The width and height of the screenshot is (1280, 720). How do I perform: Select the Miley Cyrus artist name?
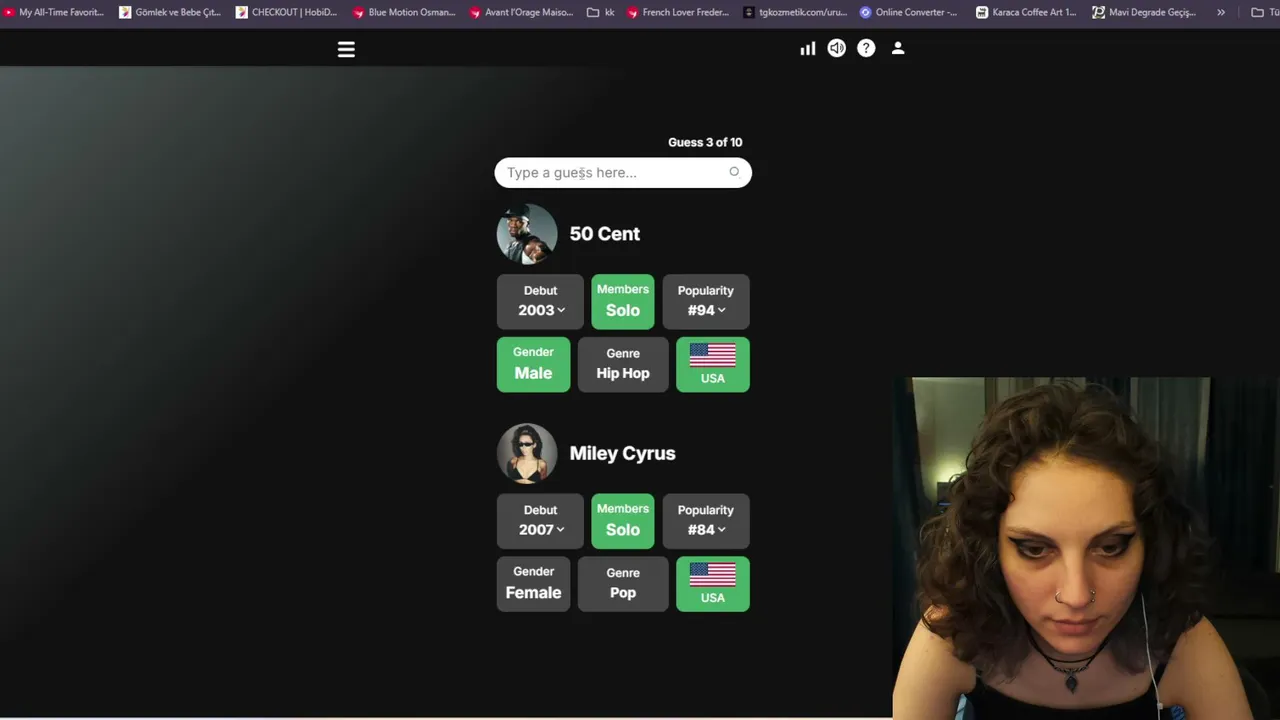622,453
